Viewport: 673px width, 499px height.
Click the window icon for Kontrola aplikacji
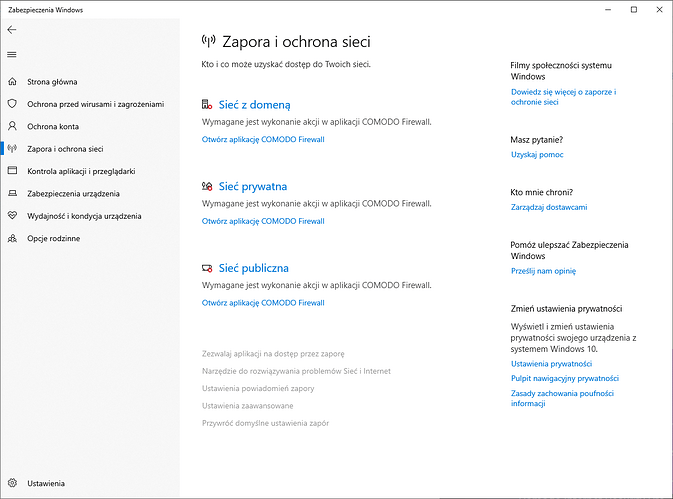pyautogui.click(x=12, y=171)
